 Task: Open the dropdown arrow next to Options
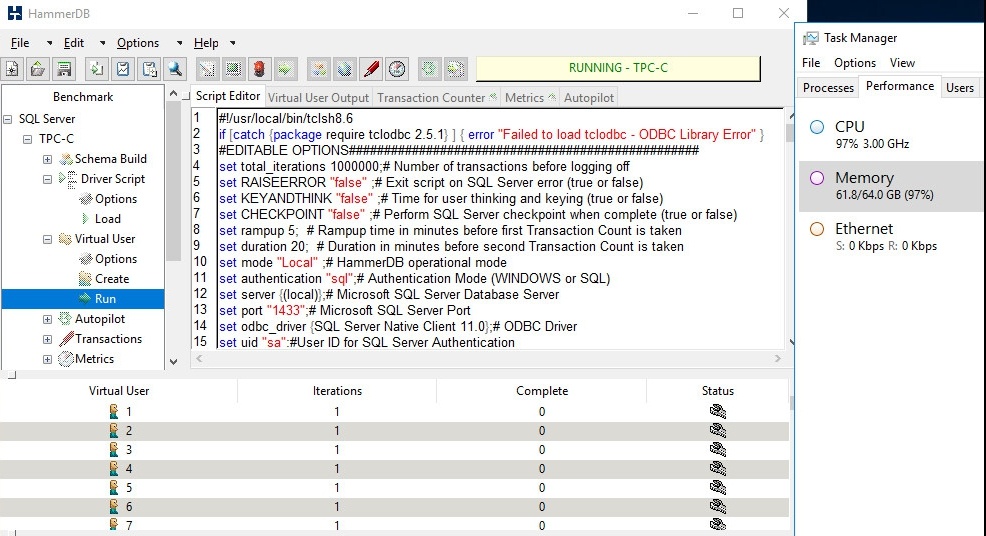point(179,43)
